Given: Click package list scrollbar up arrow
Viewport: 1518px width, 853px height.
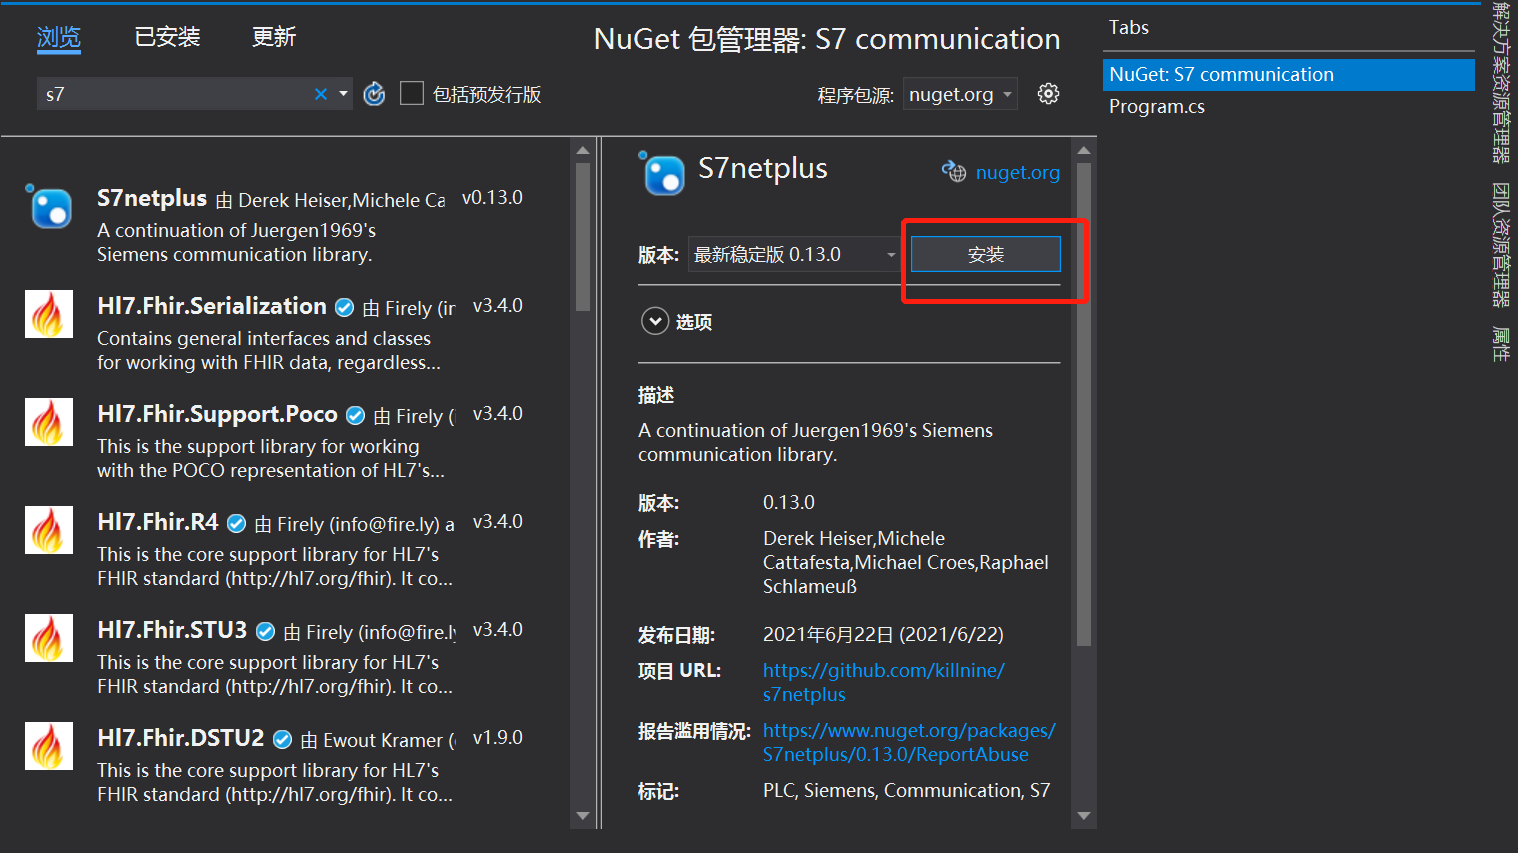Looking at the screenshot, I should point(583,151).
